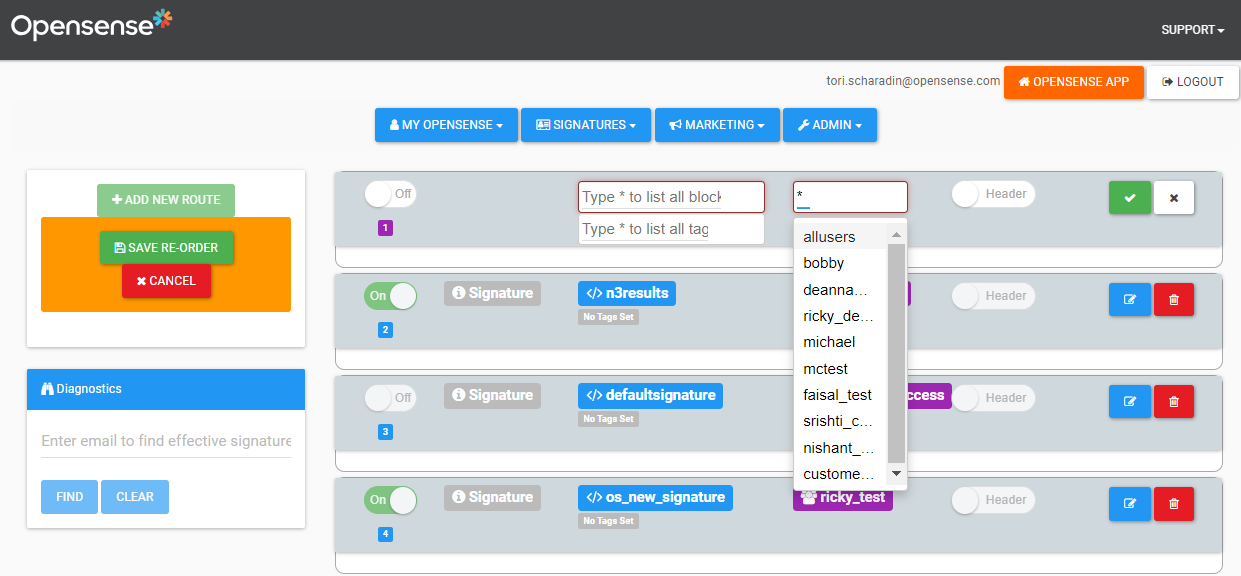
Task: Click route number badge 1
Action: (386, 228)
